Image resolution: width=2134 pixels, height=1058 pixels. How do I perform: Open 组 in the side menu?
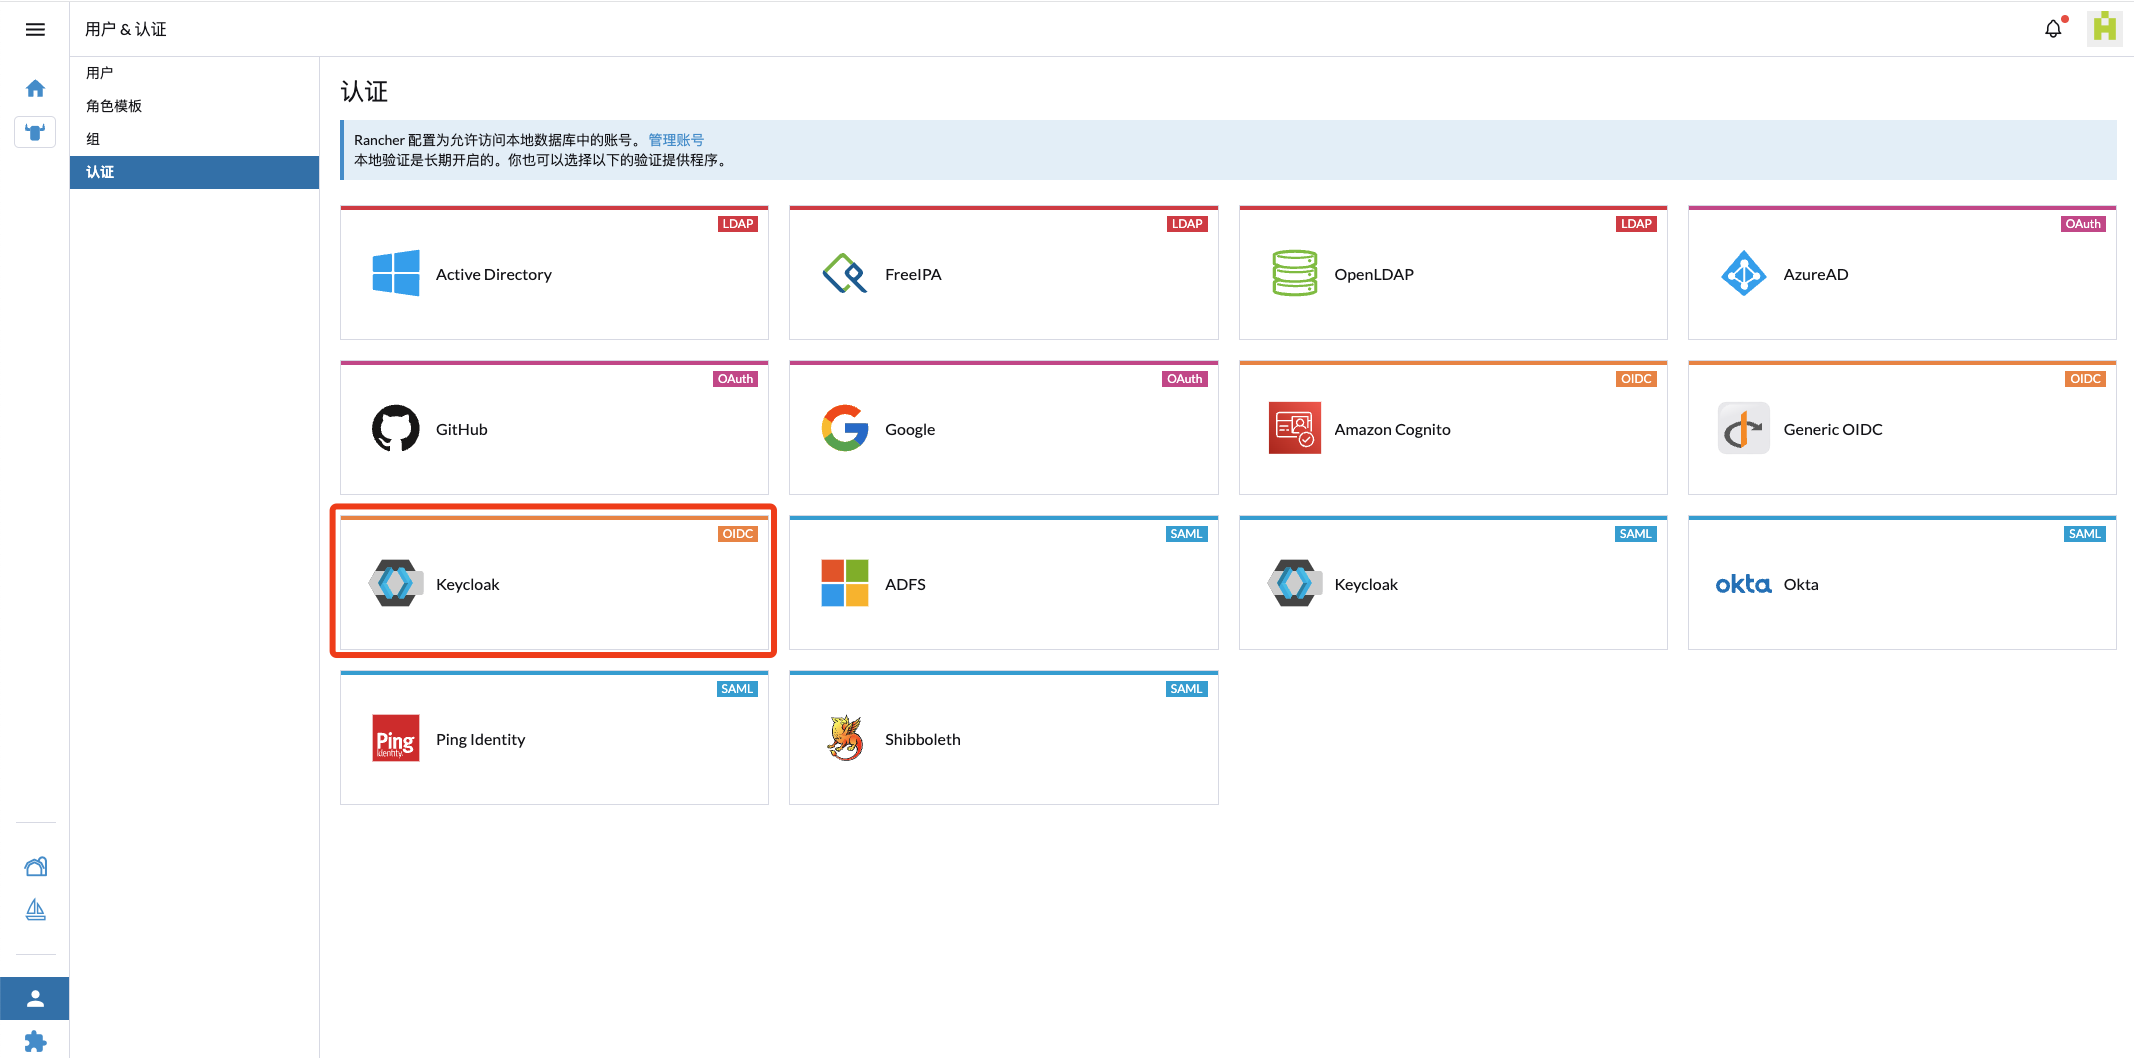[x=93, y=139]
